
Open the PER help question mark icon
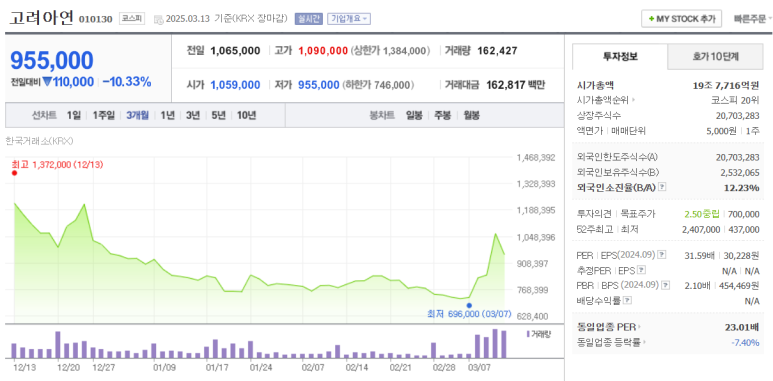[x=662, y=255]
